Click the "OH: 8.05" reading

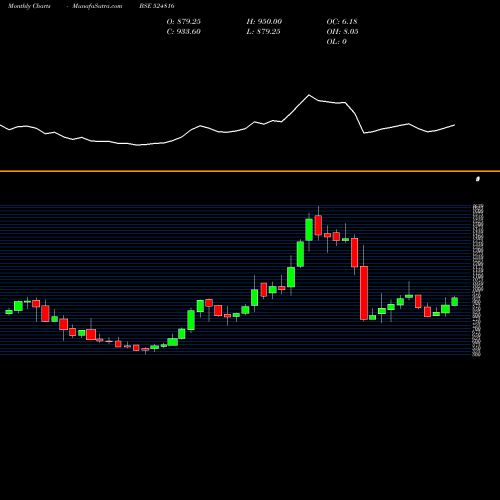pos(342,31)
